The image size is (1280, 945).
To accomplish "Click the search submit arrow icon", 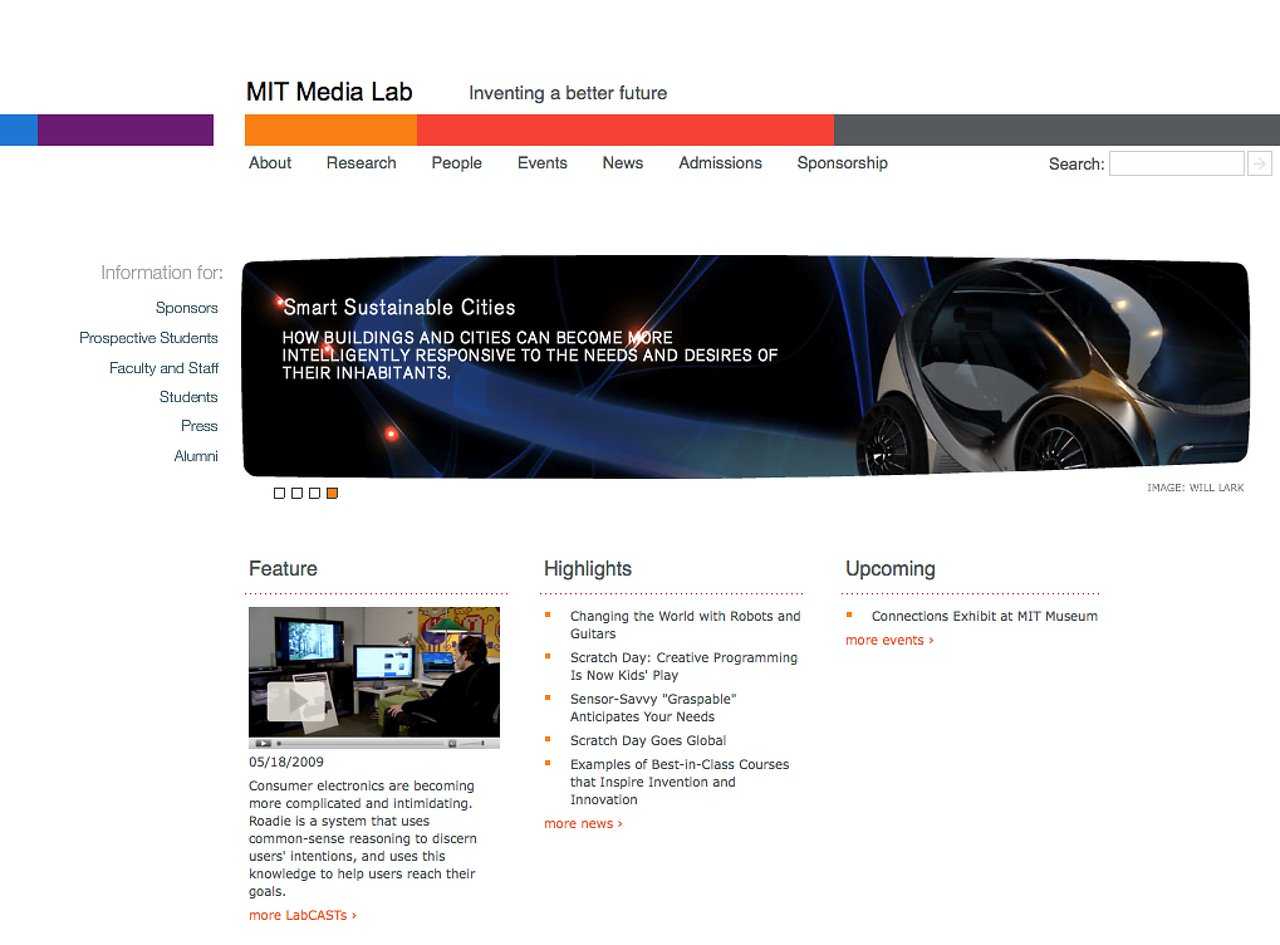I will [x=1260, y=163].
